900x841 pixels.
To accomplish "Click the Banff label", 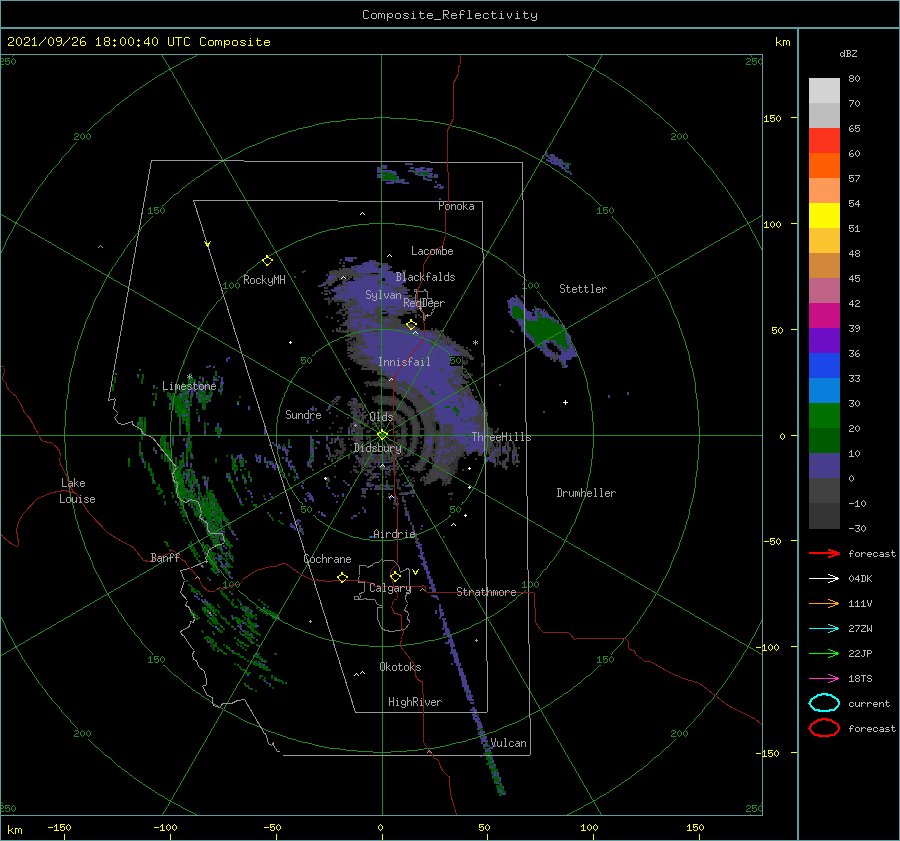I will click(165, 557).
